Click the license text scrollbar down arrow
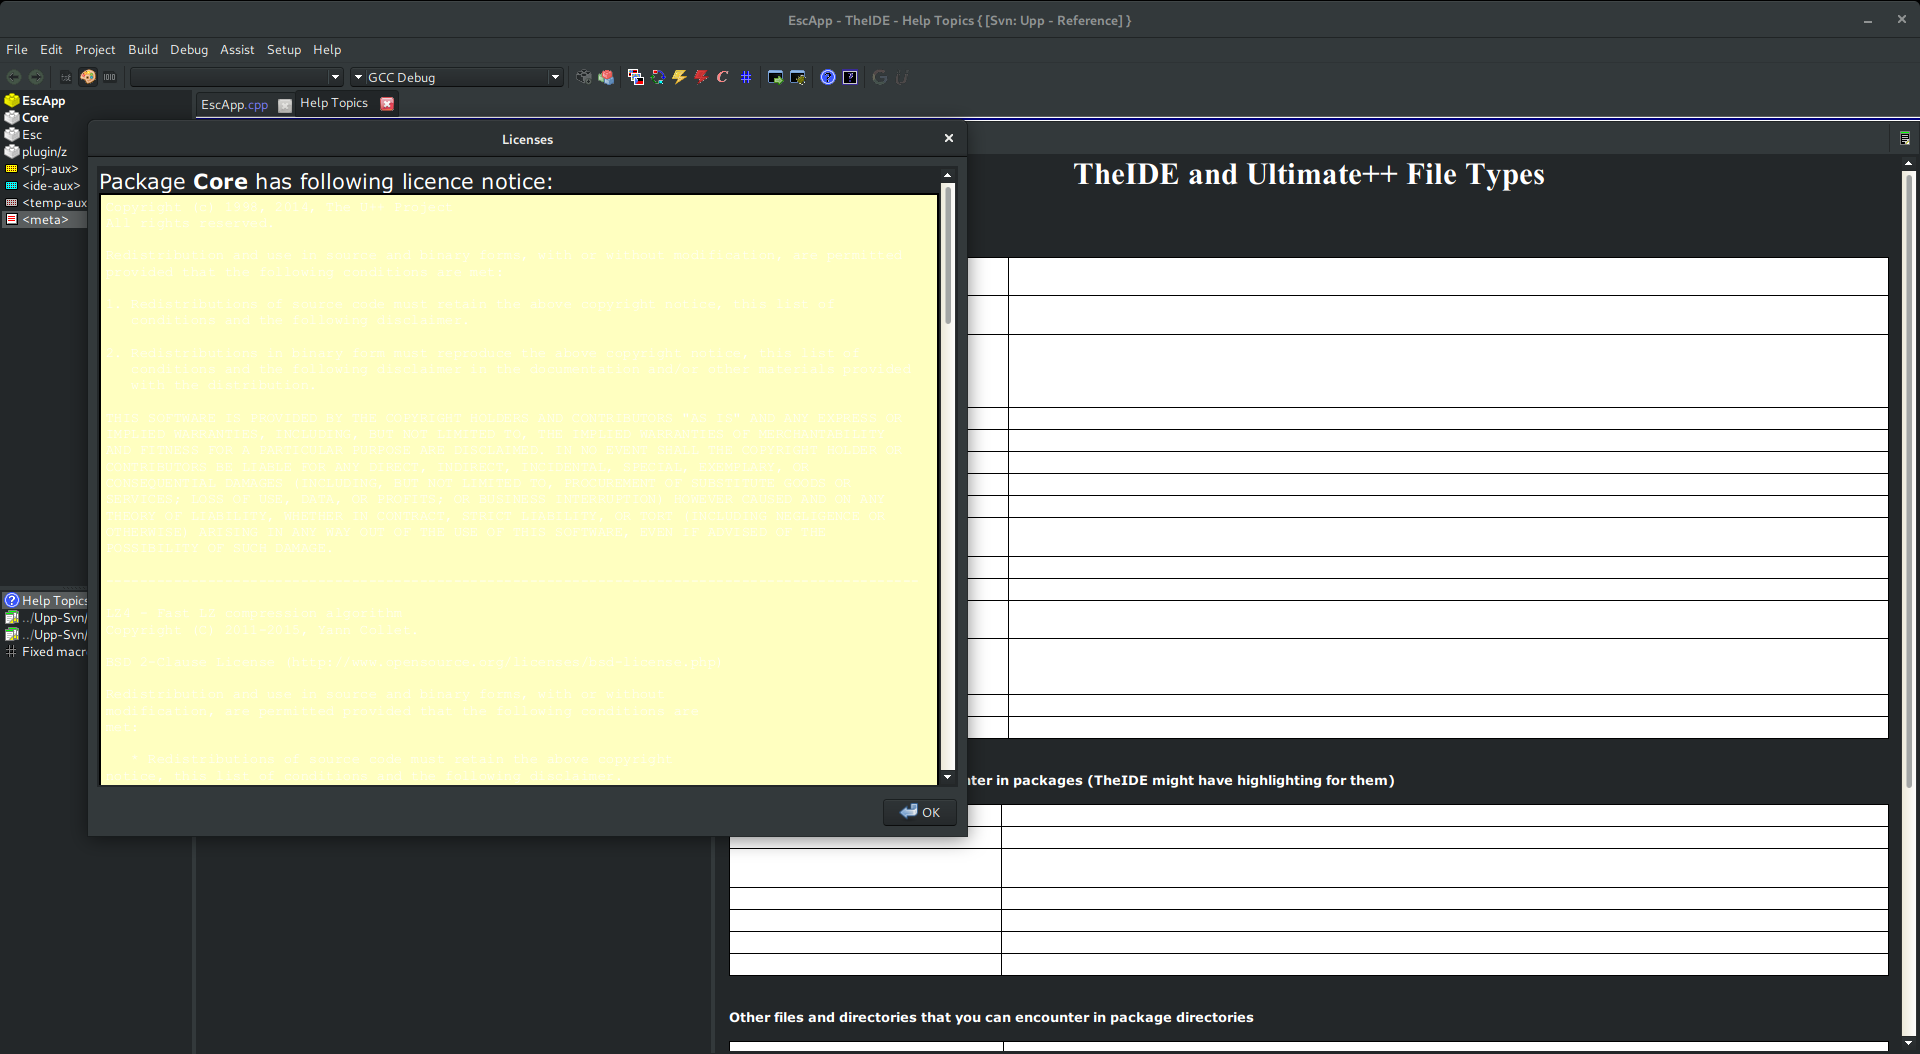This screenshot has height=1054, width=1920. tap(948, 777)
